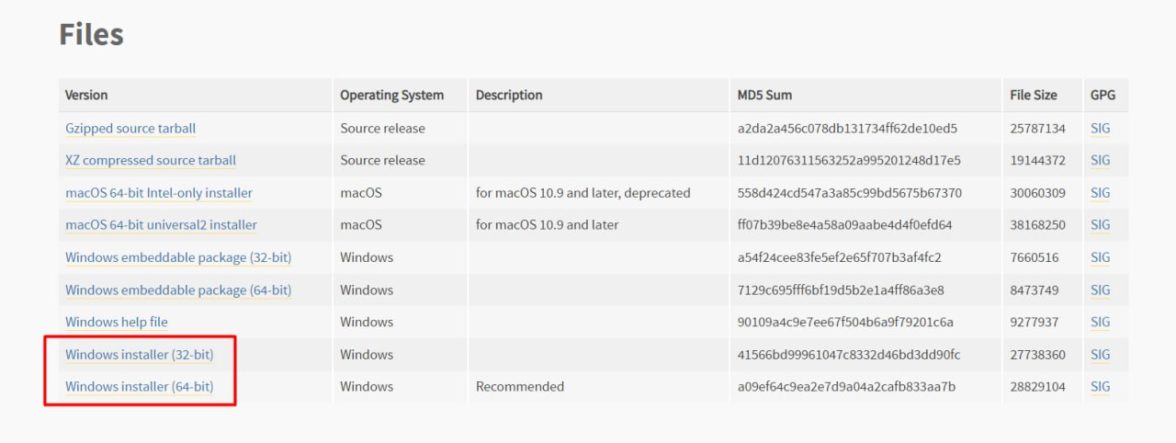
Task: Select macOS 64-bit universal2 installer link
Action: pyautogui.click(x=161, y=225)
